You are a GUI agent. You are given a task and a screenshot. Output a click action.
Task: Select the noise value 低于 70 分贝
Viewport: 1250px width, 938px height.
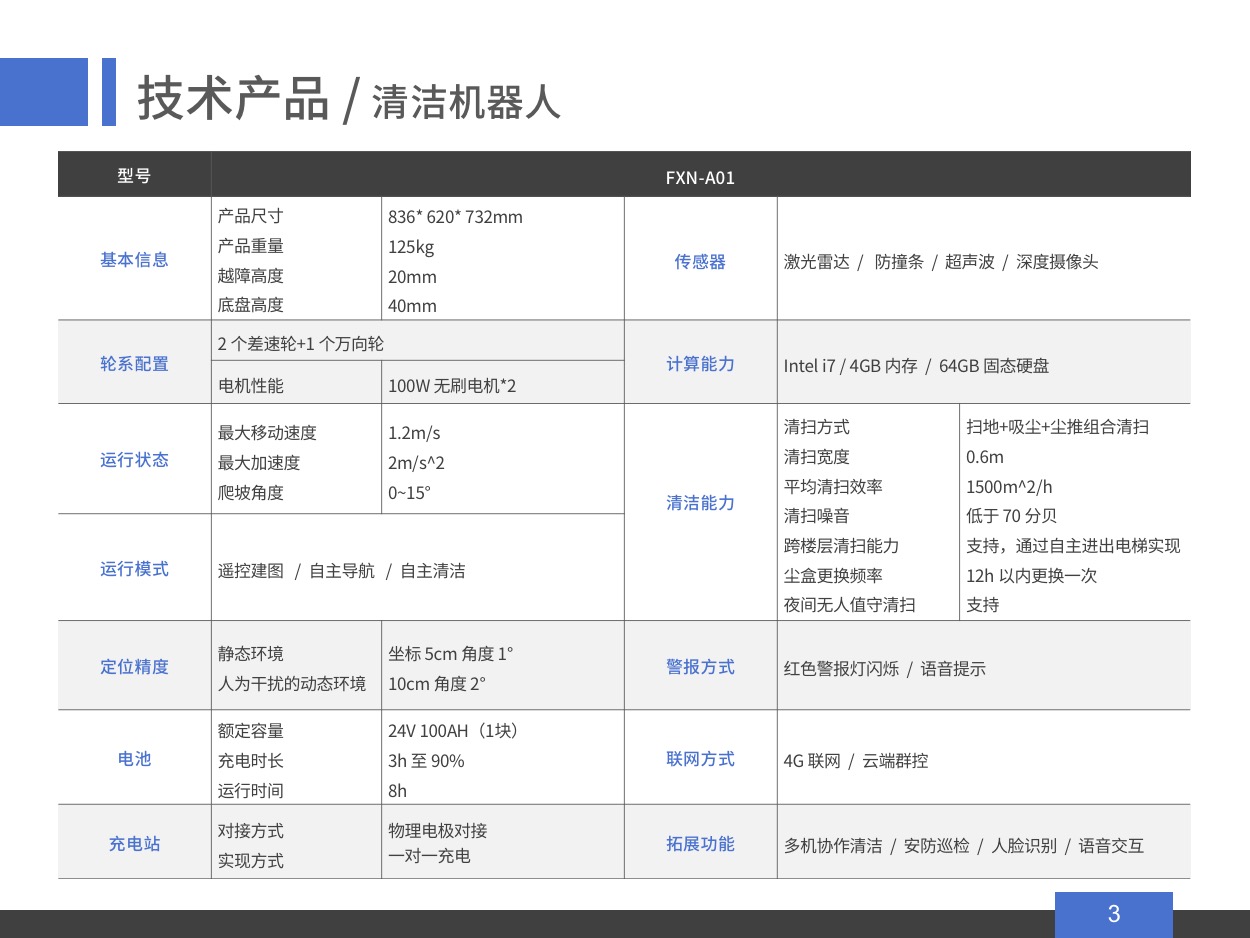1011,516
